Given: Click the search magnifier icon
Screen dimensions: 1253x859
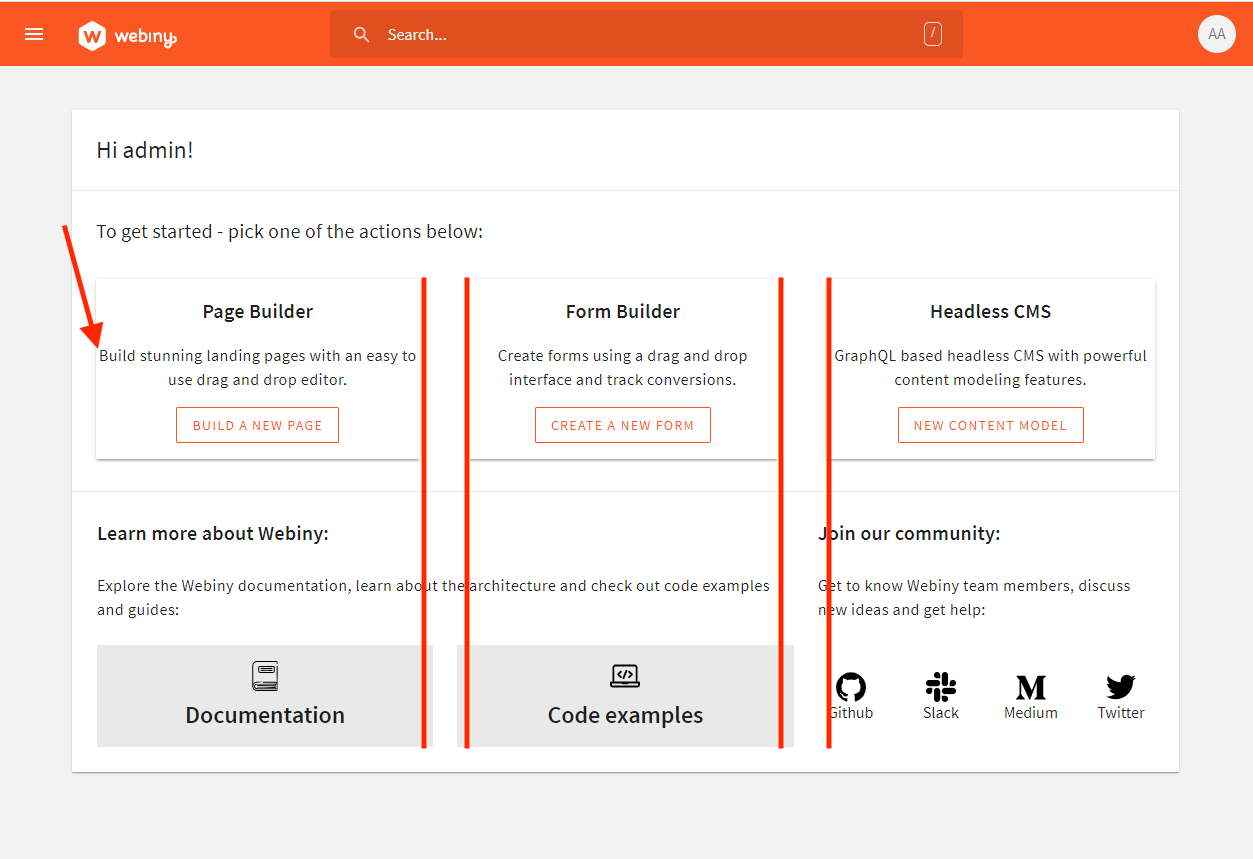Looking at the screenshot, I should [362, 35].
